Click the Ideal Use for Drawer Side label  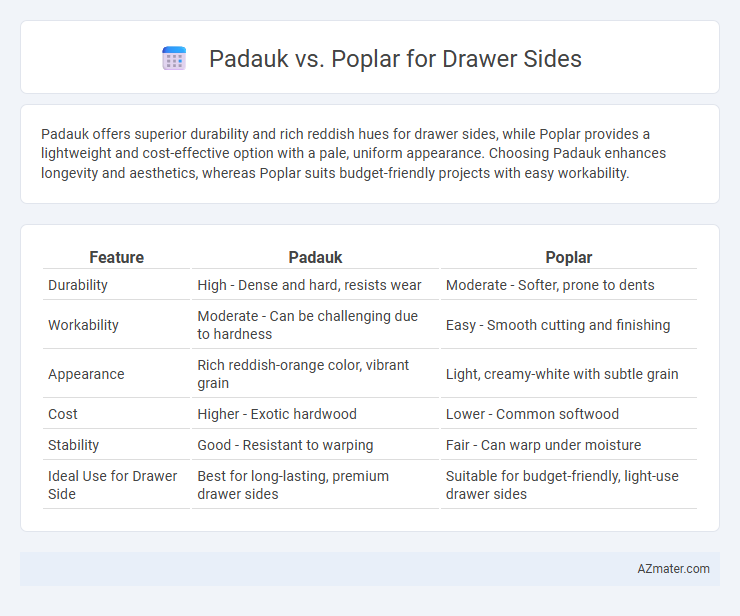[112, 485]
